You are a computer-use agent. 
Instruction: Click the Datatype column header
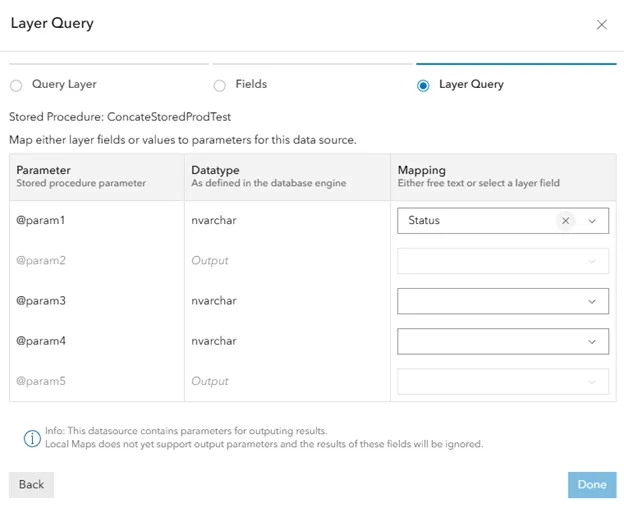(x=287, y=177)
